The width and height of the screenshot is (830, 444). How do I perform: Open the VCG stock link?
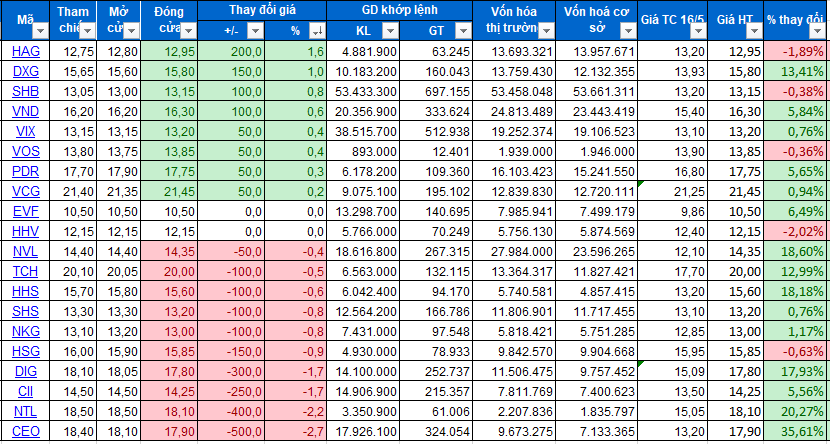[x=26, y=192]
